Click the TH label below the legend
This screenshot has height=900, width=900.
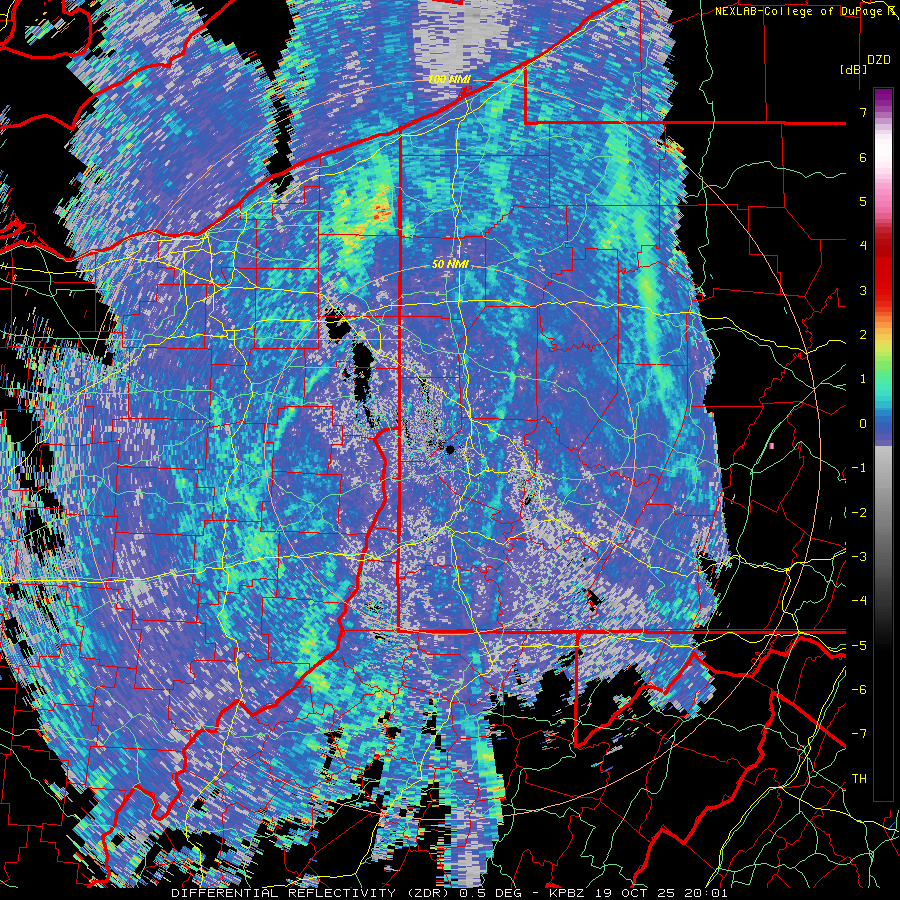coord(859,779)
